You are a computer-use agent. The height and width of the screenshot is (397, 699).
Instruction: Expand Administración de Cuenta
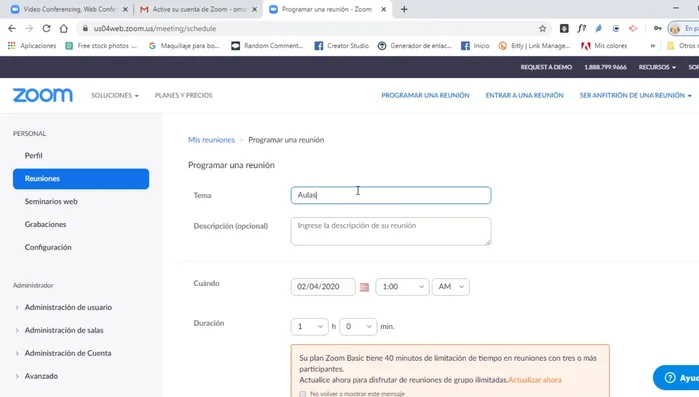pyautogui.click(x=68, y=353)
